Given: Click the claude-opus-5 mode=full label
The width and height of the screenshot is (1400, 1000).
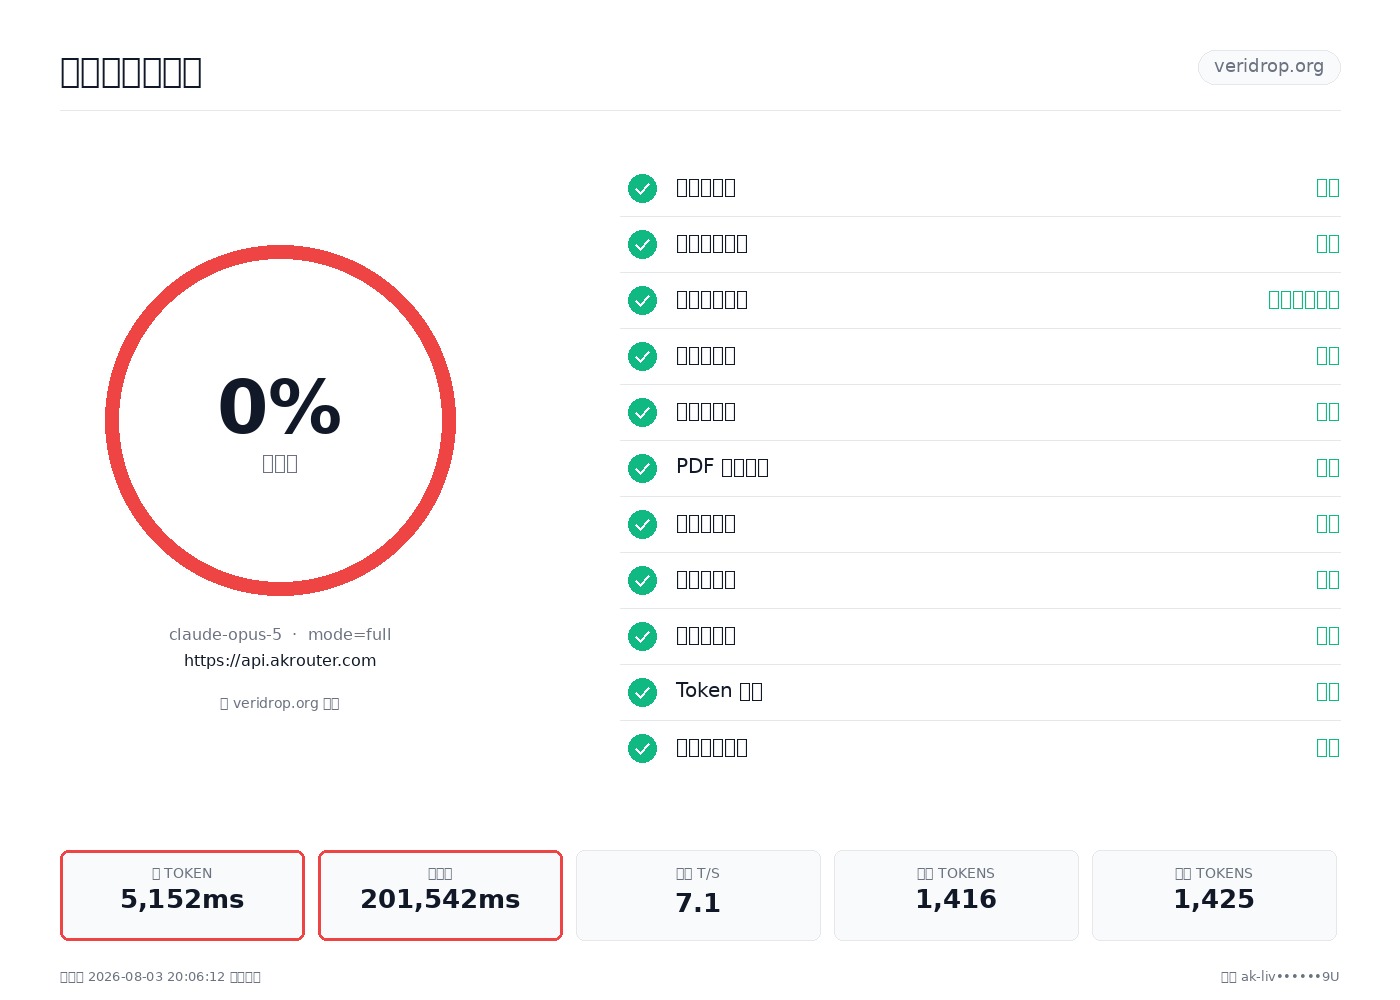Looking at the screenshot, I should pos(280,634).
